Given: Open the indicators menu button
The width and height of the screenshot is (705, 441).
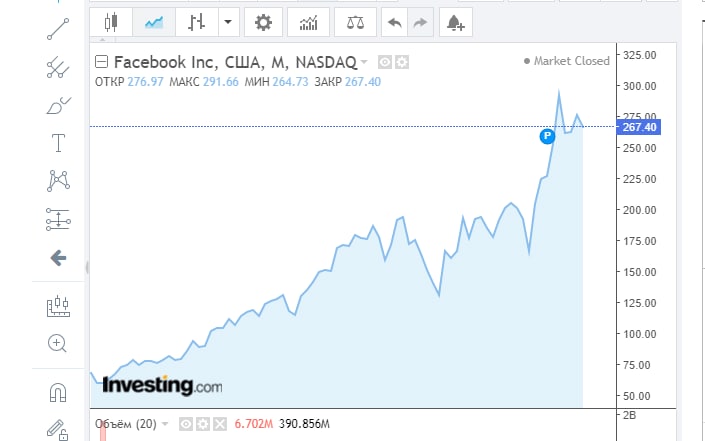Looking at the screenshot, I should click(309, 21).
